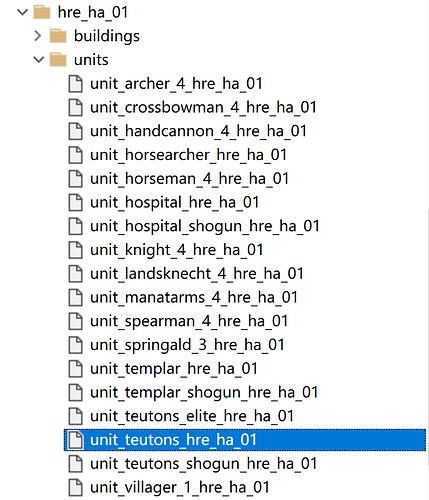Select file name unit_templar_hre_ha_01

coord(174,369)
